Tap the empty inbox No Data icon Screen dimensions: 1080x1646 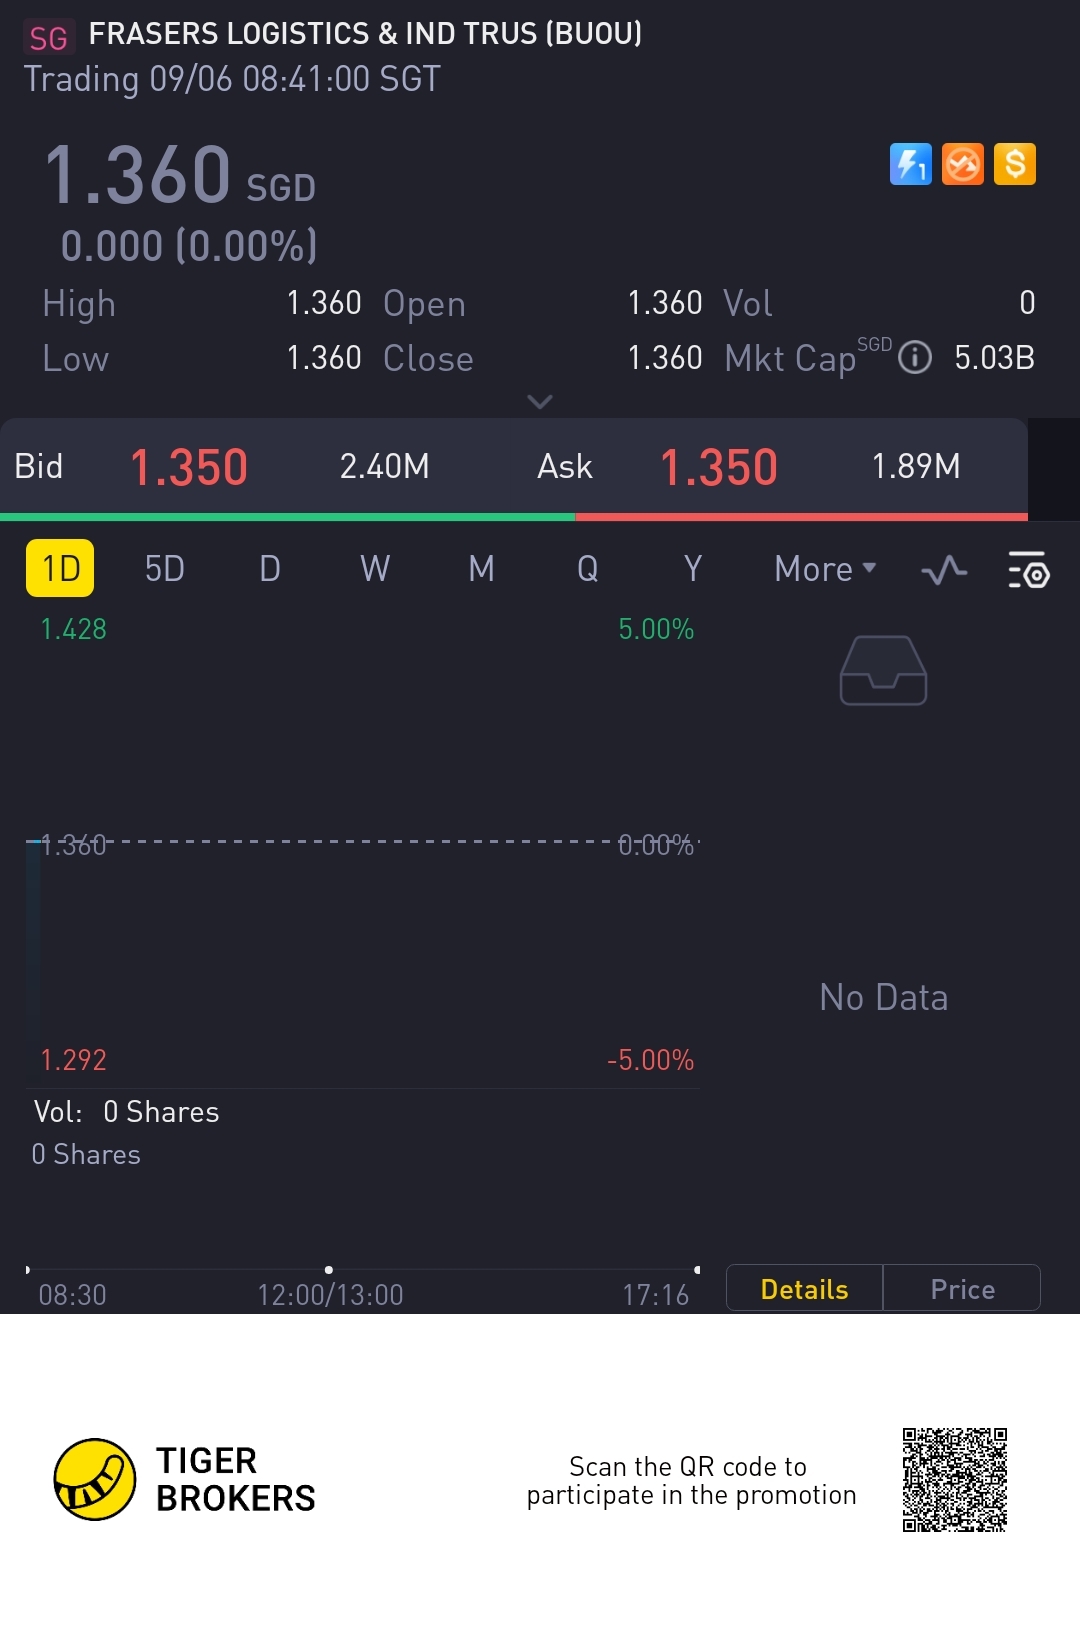(x=883, y=671)
